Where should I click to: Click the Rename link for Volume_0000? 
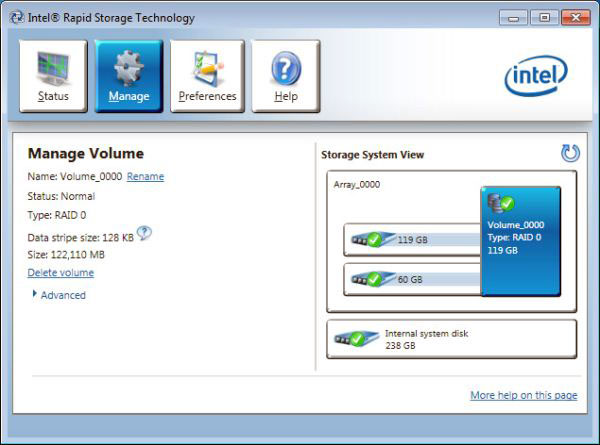[145, 176]
